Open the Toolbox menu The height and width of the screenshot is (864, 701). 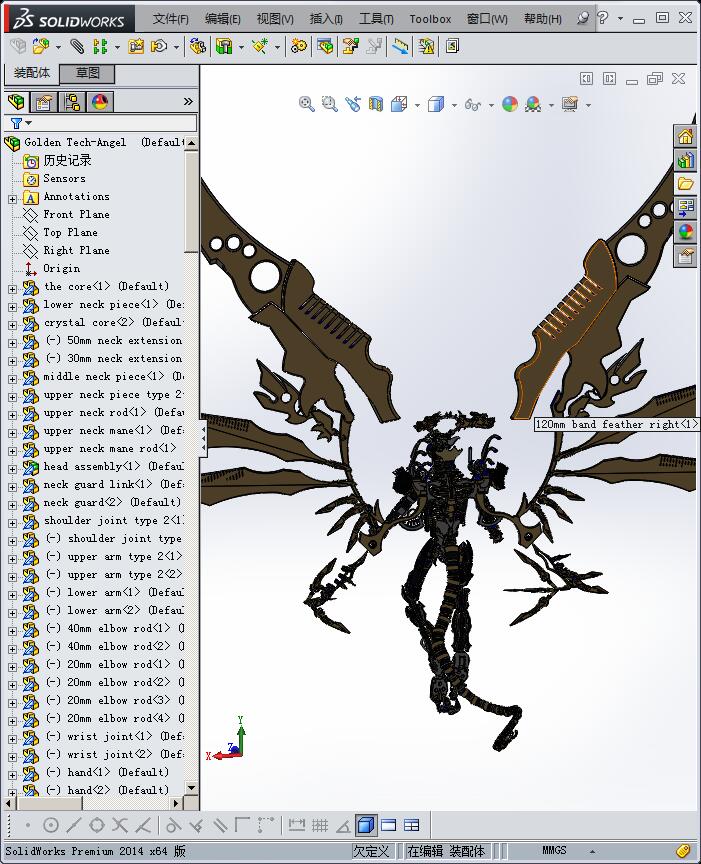[430, 19]
